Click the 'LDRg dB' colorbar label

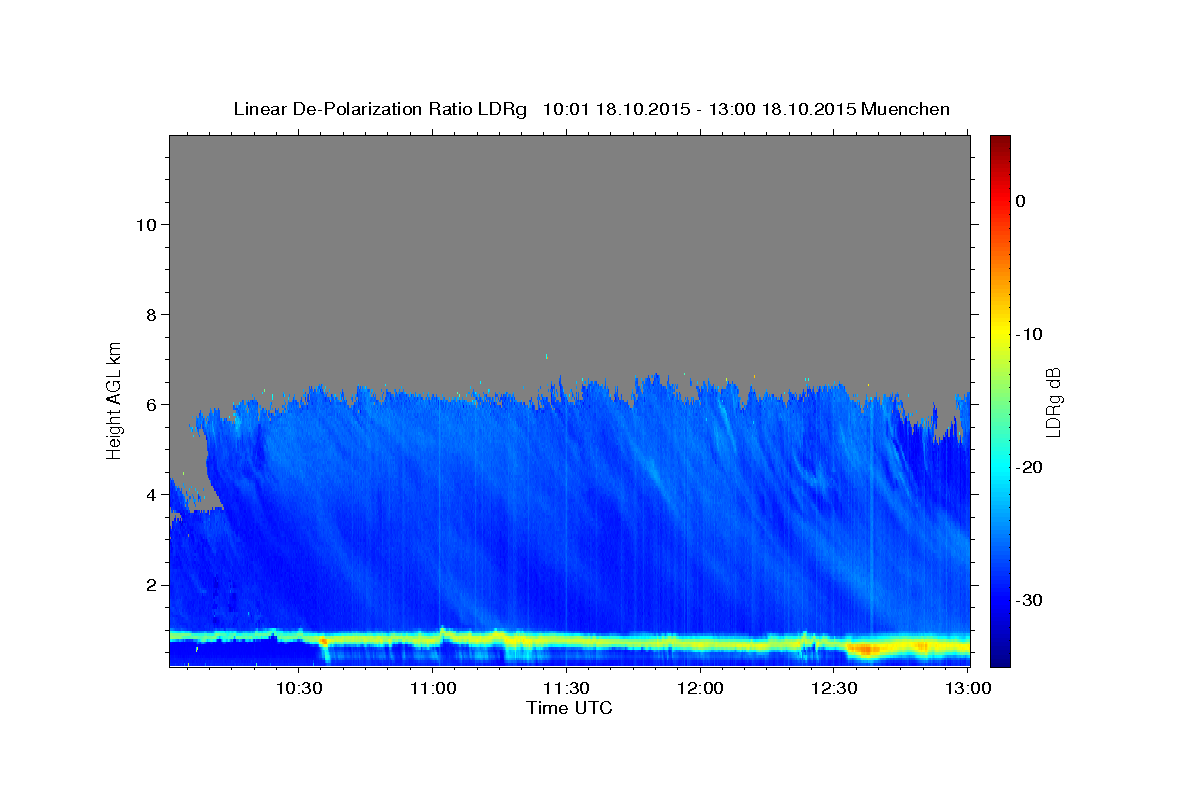1054,401
